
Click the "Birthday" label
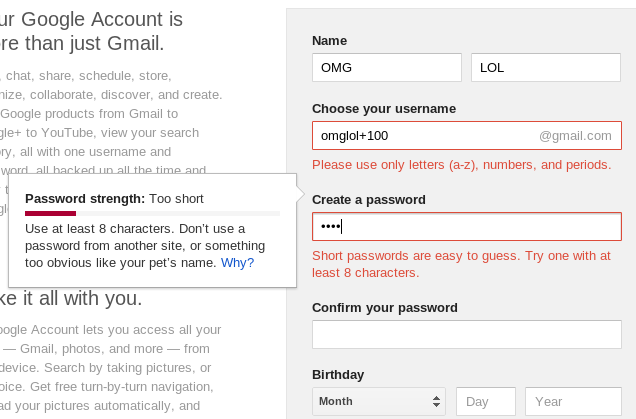338,375
